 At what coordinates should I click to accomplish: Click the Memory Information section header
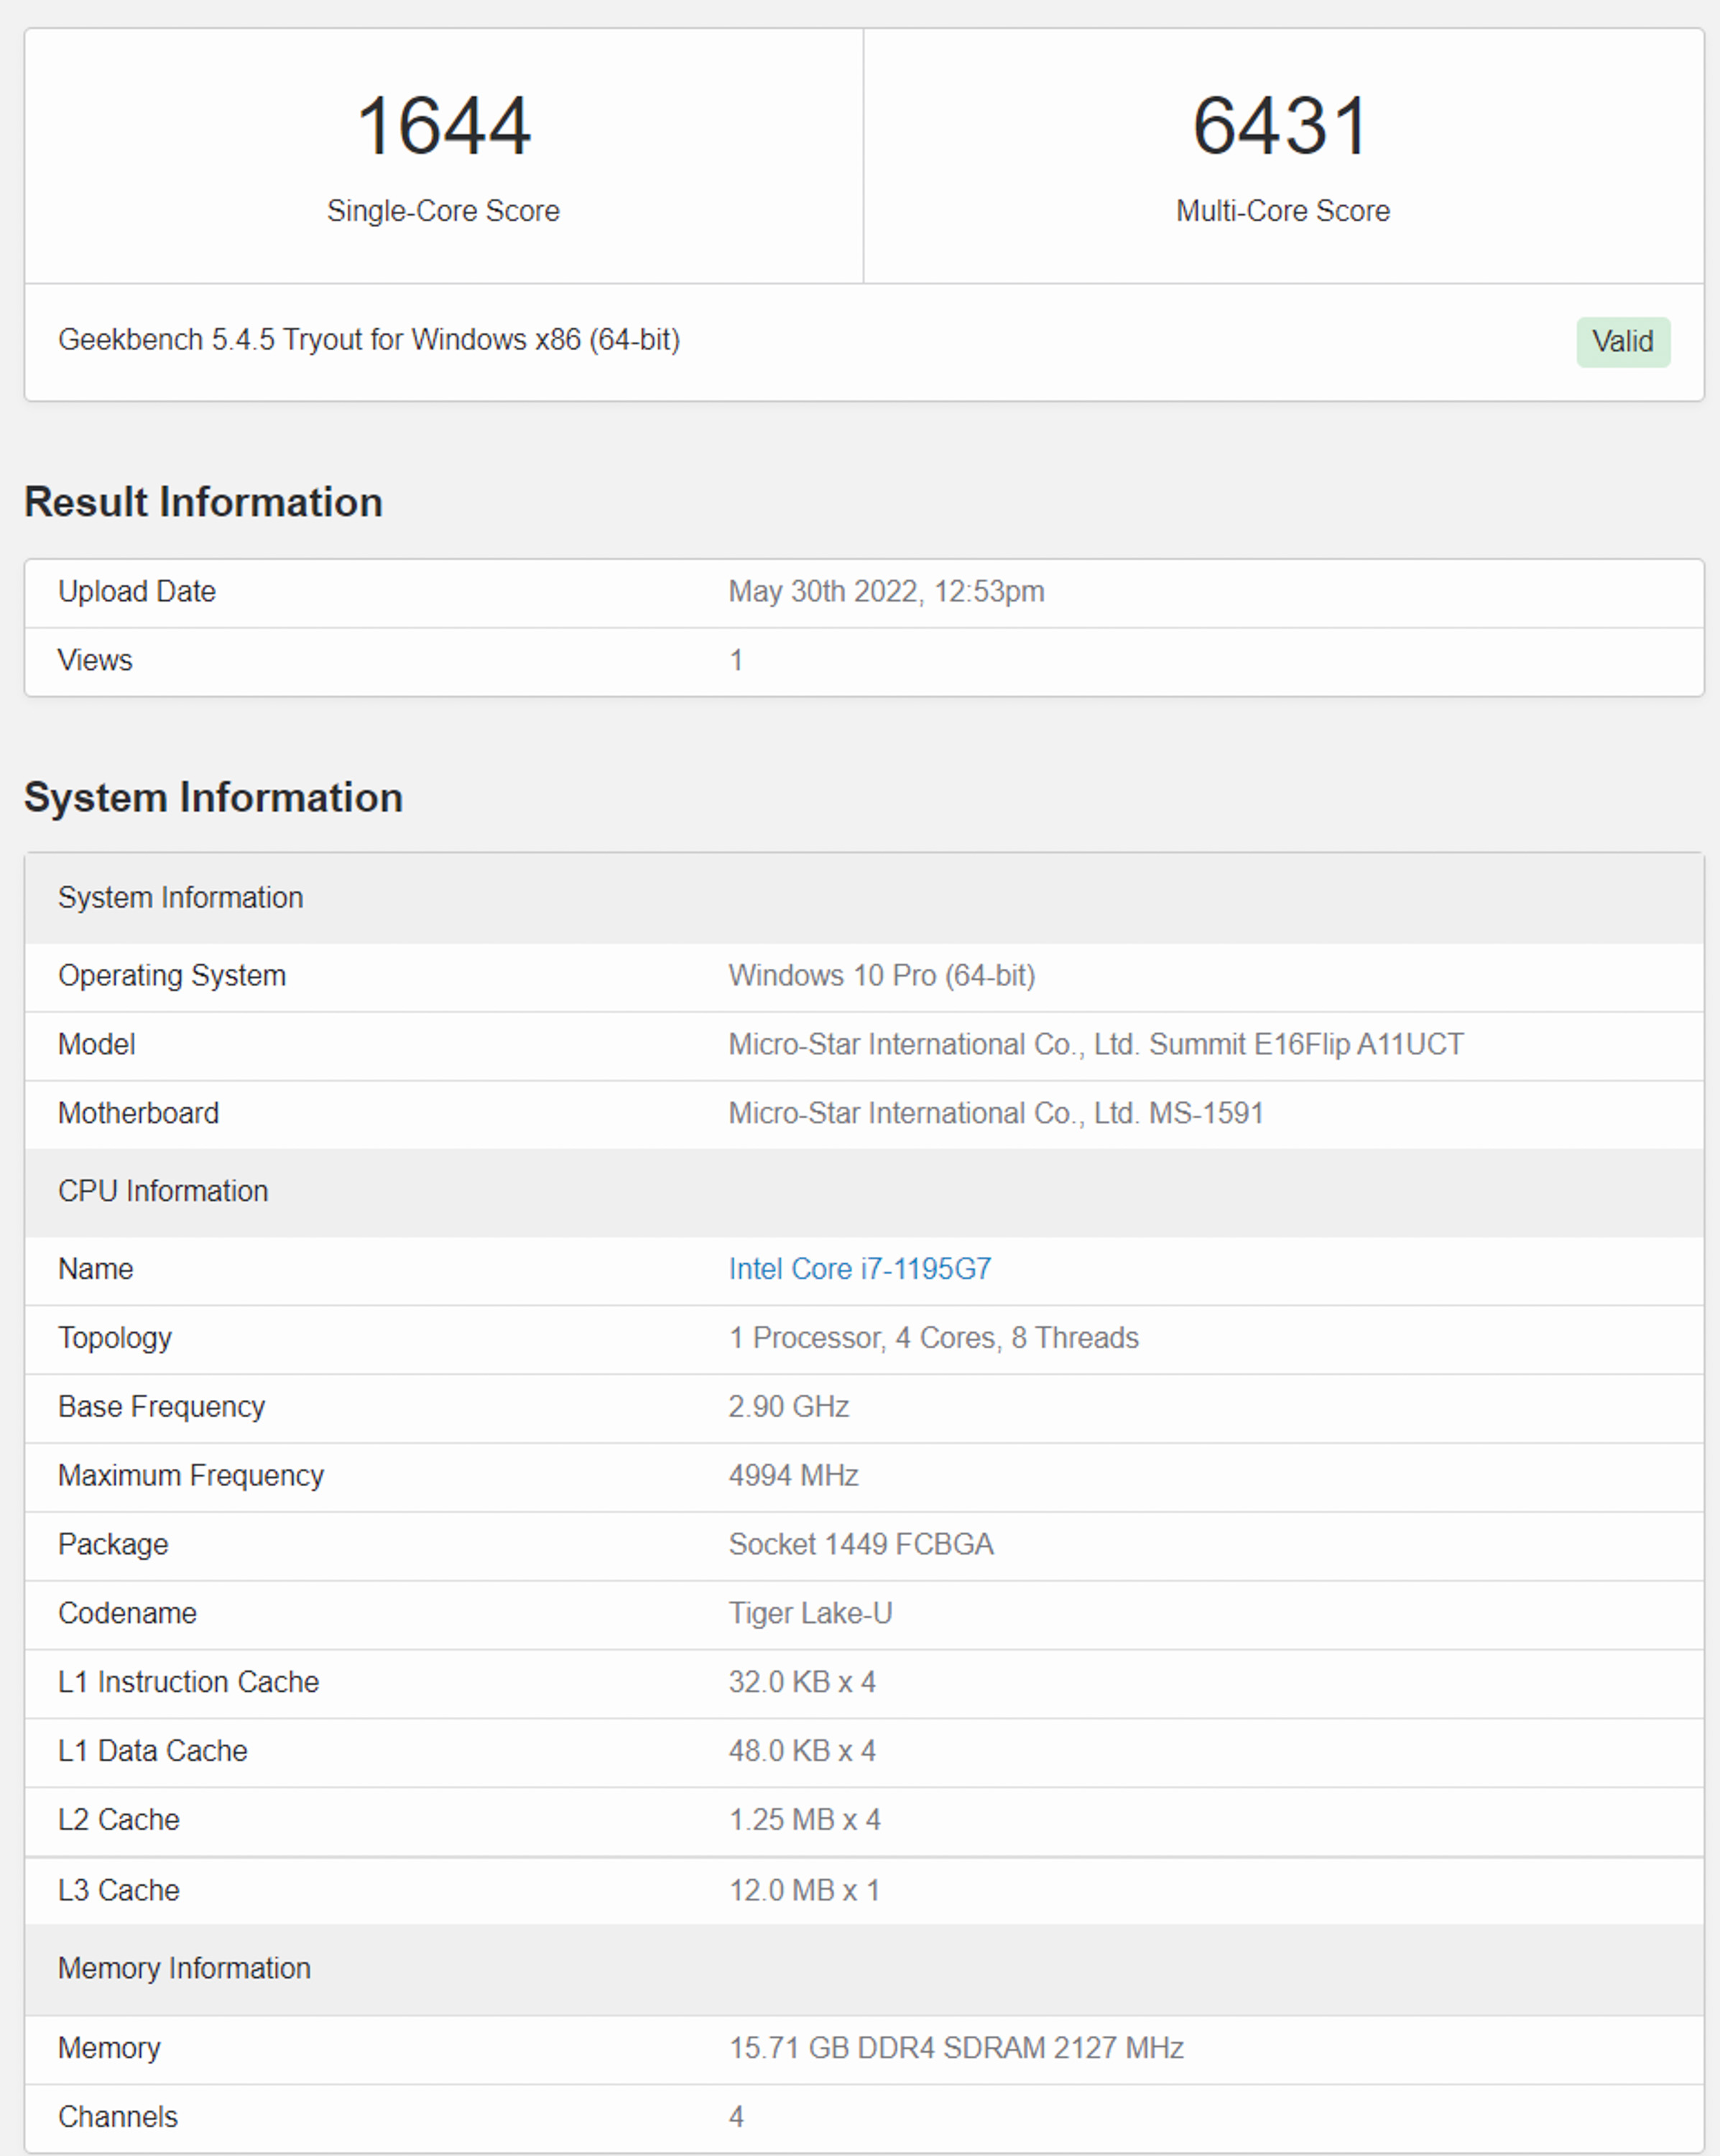[864, 1969]
